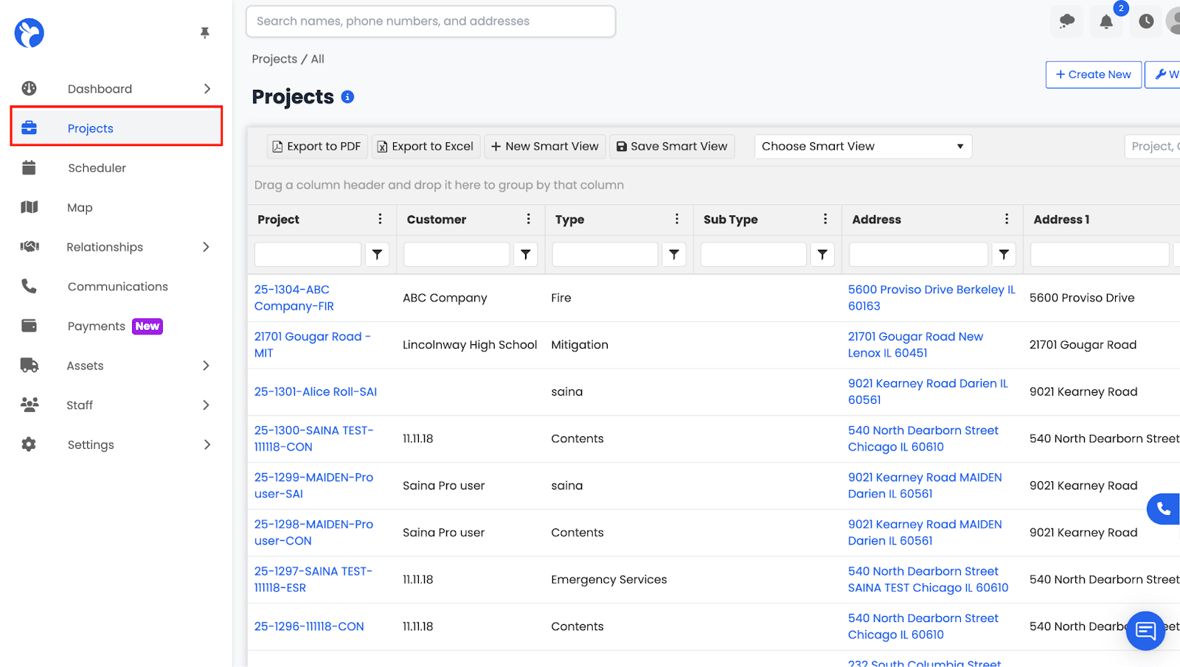The width and height of the screenshot is (1180, 667).
Task: Open the Choose Smart View dropdown
Action: pos(863,146)
